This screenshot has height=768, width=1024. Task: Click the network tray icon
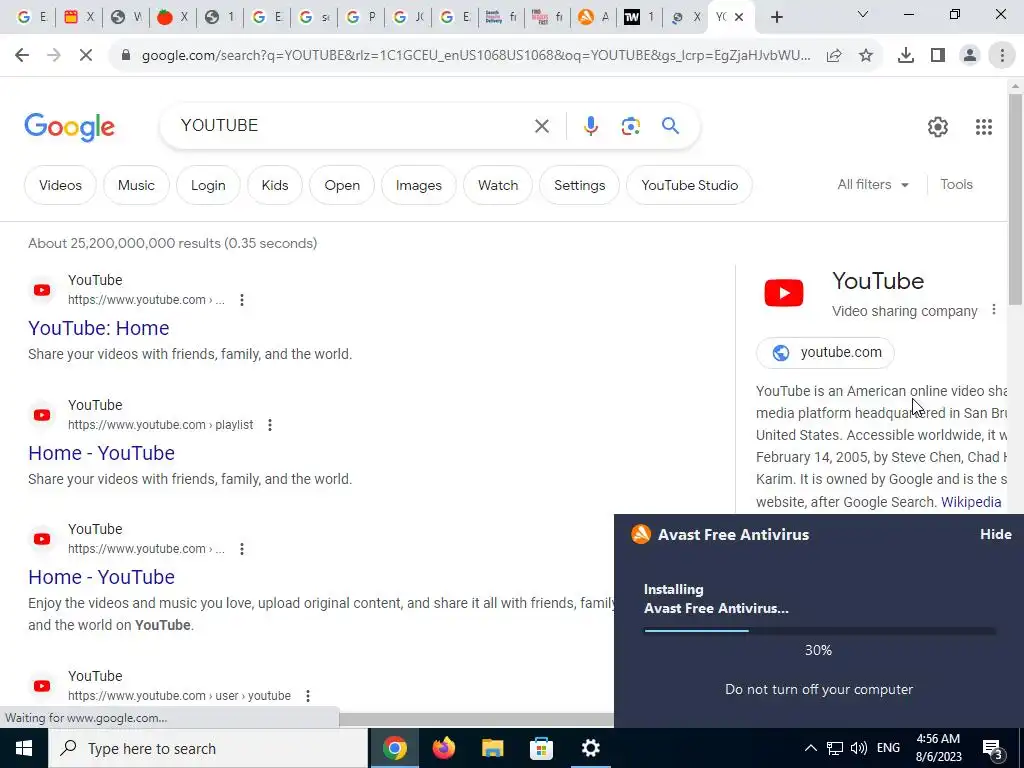[x=835, y=748]
